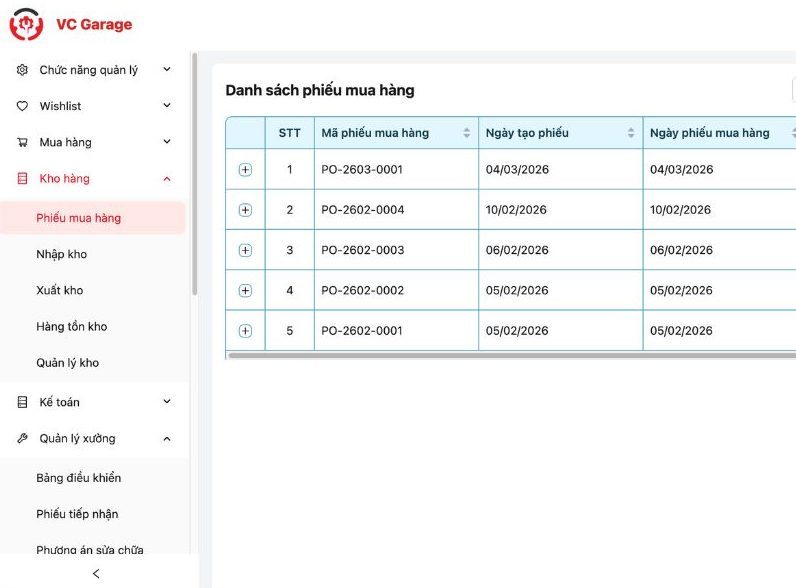
Task: Go to Bảng điều khiển page
Action: (78, 478)
